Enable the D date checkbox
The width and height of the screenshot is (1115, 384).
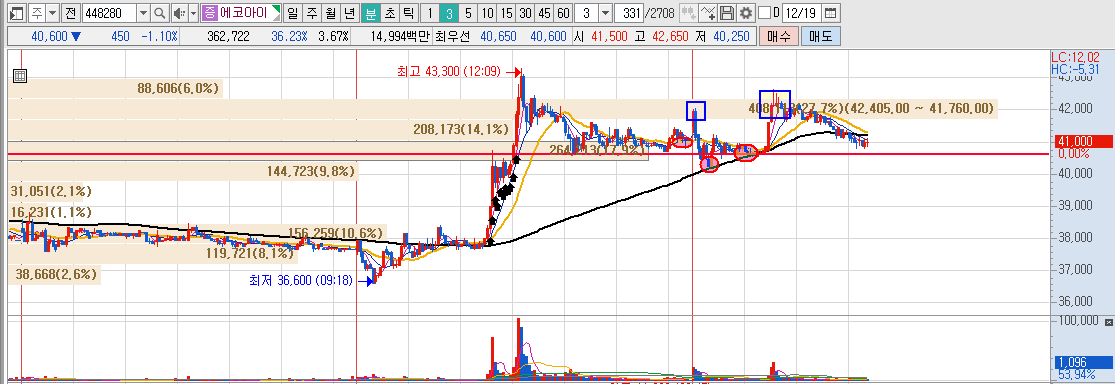coord(764,13)
